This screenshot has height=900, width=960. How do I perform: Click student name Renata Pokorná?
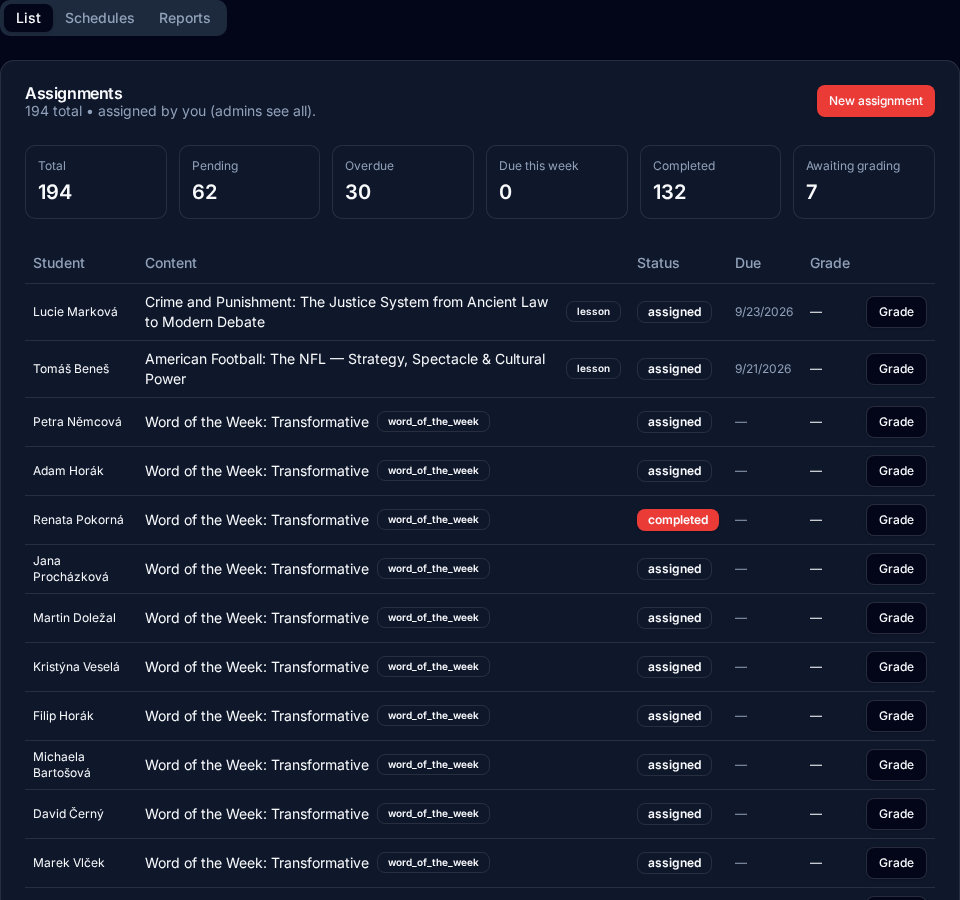[x=78, y=520]
